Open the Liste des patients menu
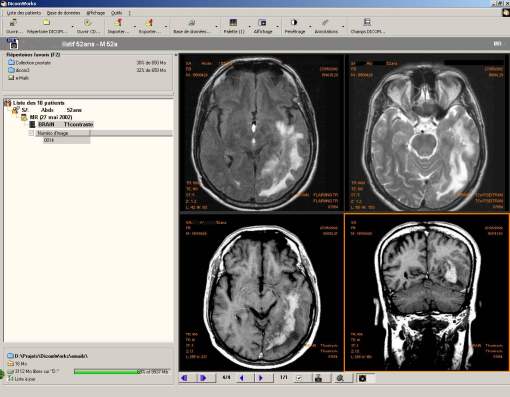The image size is (510, 397). pyautogui.click(x=24, y=13)
